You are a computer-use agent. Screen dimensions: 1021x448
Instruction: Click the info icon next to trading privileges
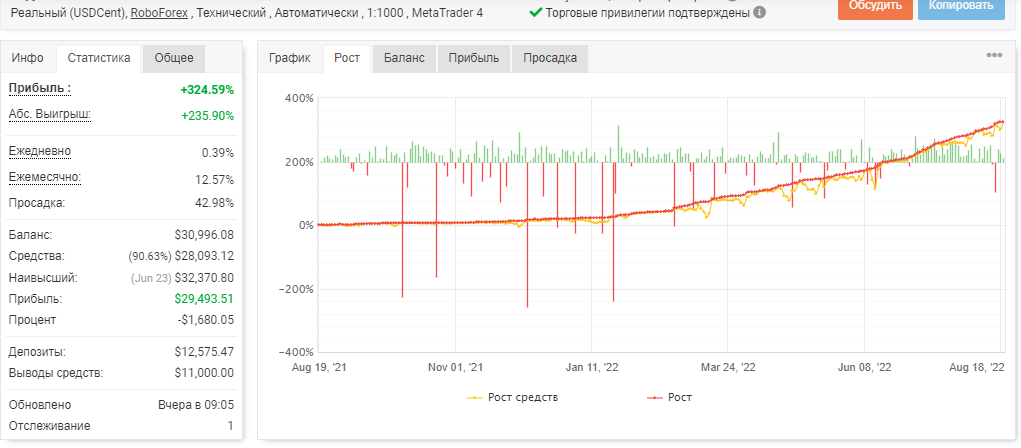[x=760, y=12]
